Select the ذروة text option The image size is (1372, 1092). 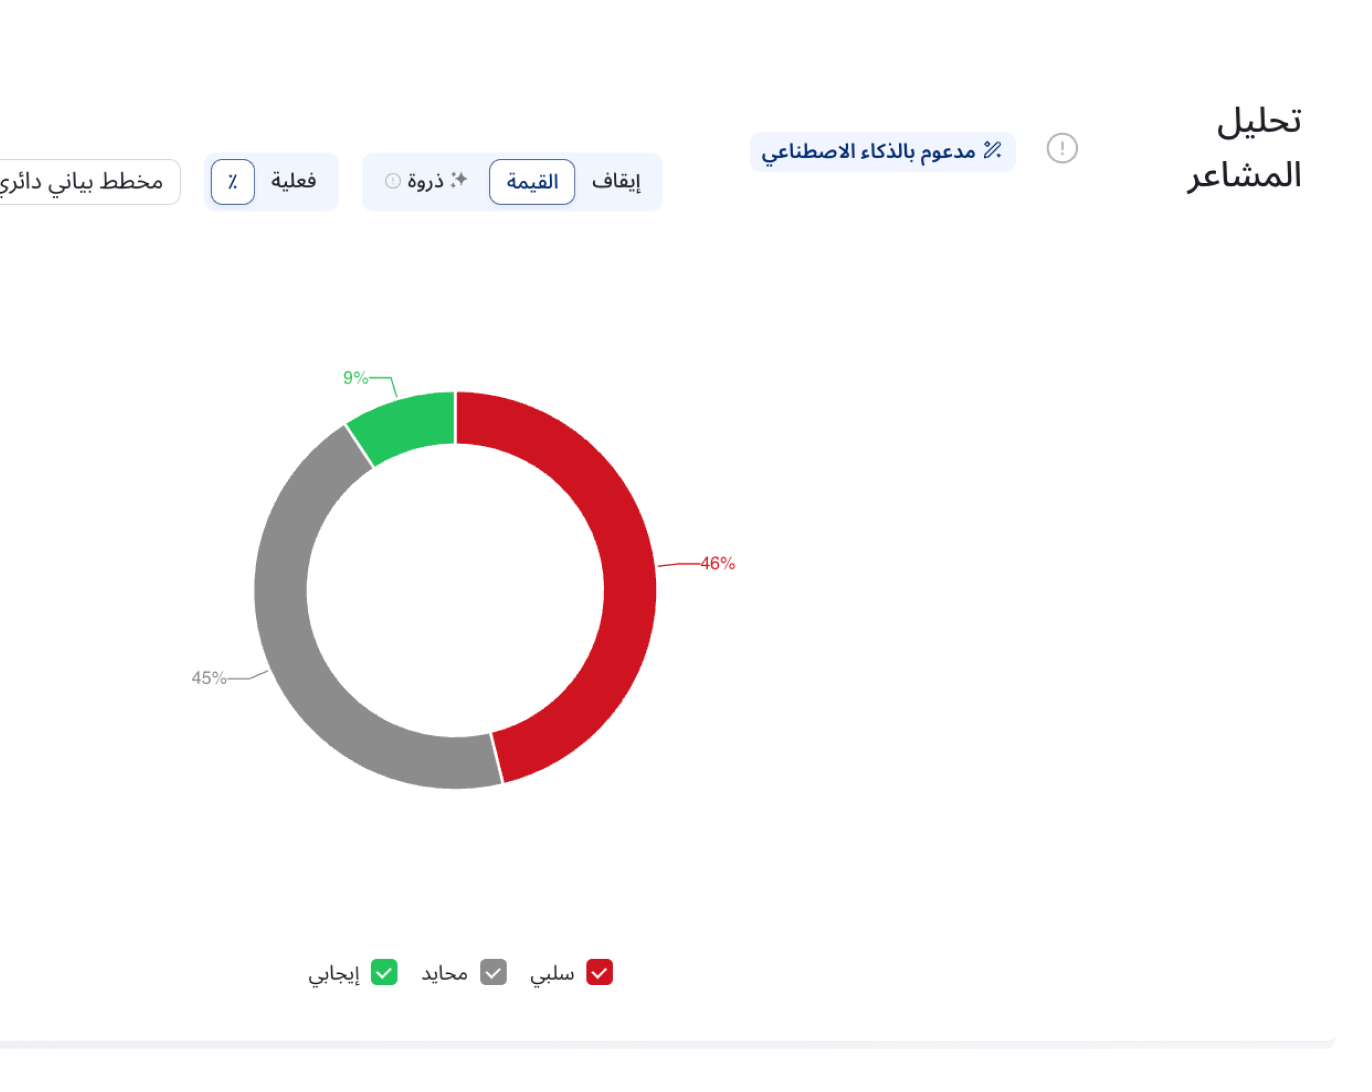click(425, 182)
